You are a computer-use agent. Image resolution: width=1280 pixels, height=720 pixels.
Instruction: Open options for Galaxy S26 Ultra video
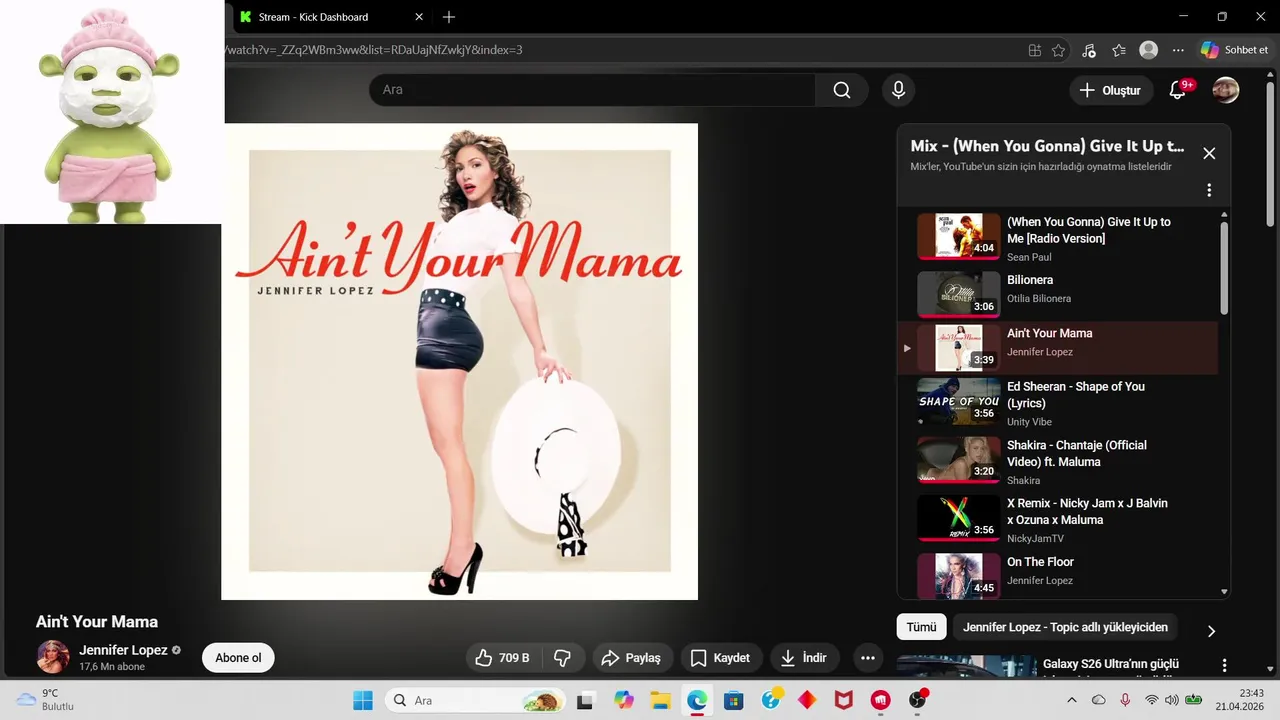click(x=1224, y=665)
